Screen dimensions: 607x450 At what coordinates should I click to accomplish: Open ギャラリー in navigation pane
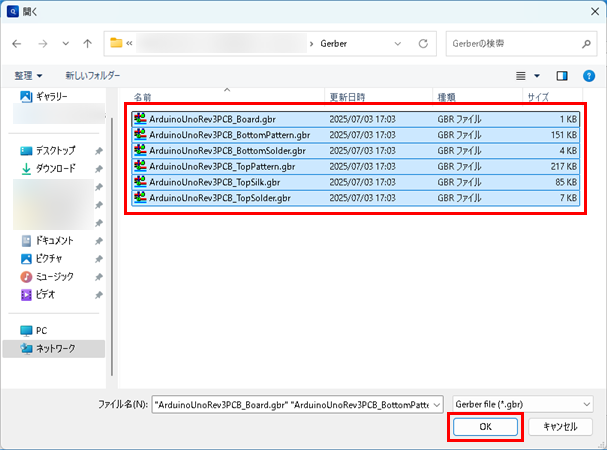44,96
